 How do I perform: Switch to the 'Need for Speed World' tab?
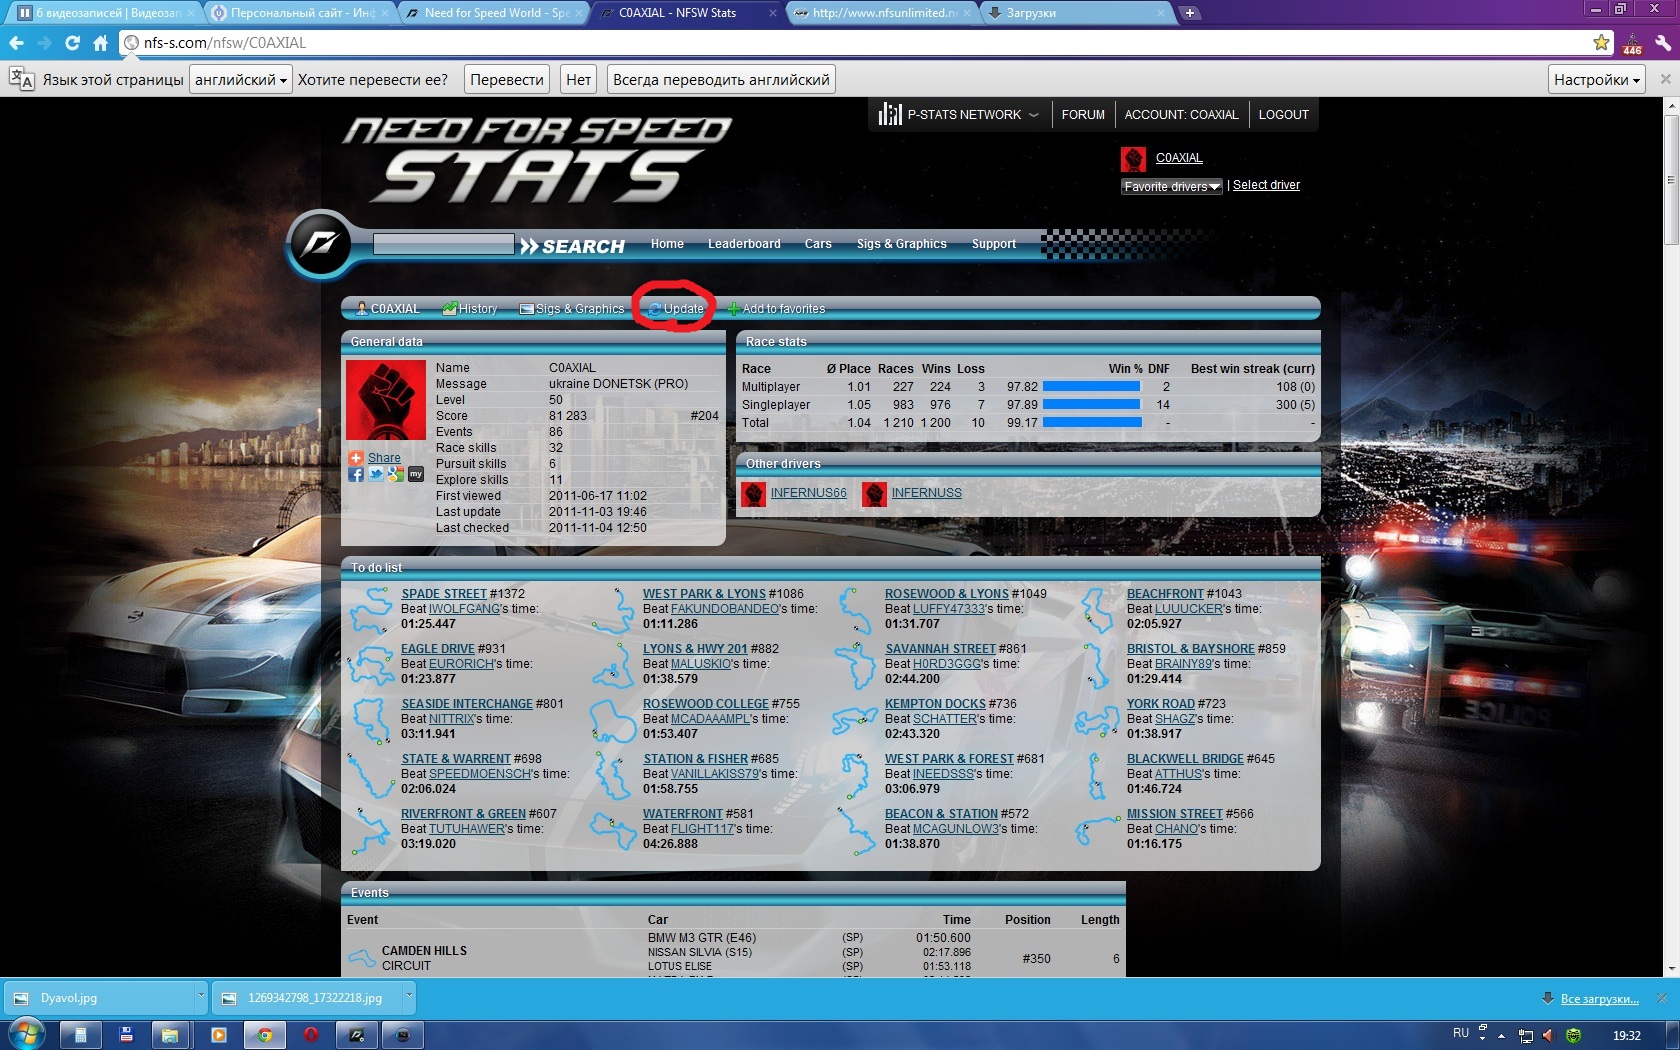pos(494,13)
